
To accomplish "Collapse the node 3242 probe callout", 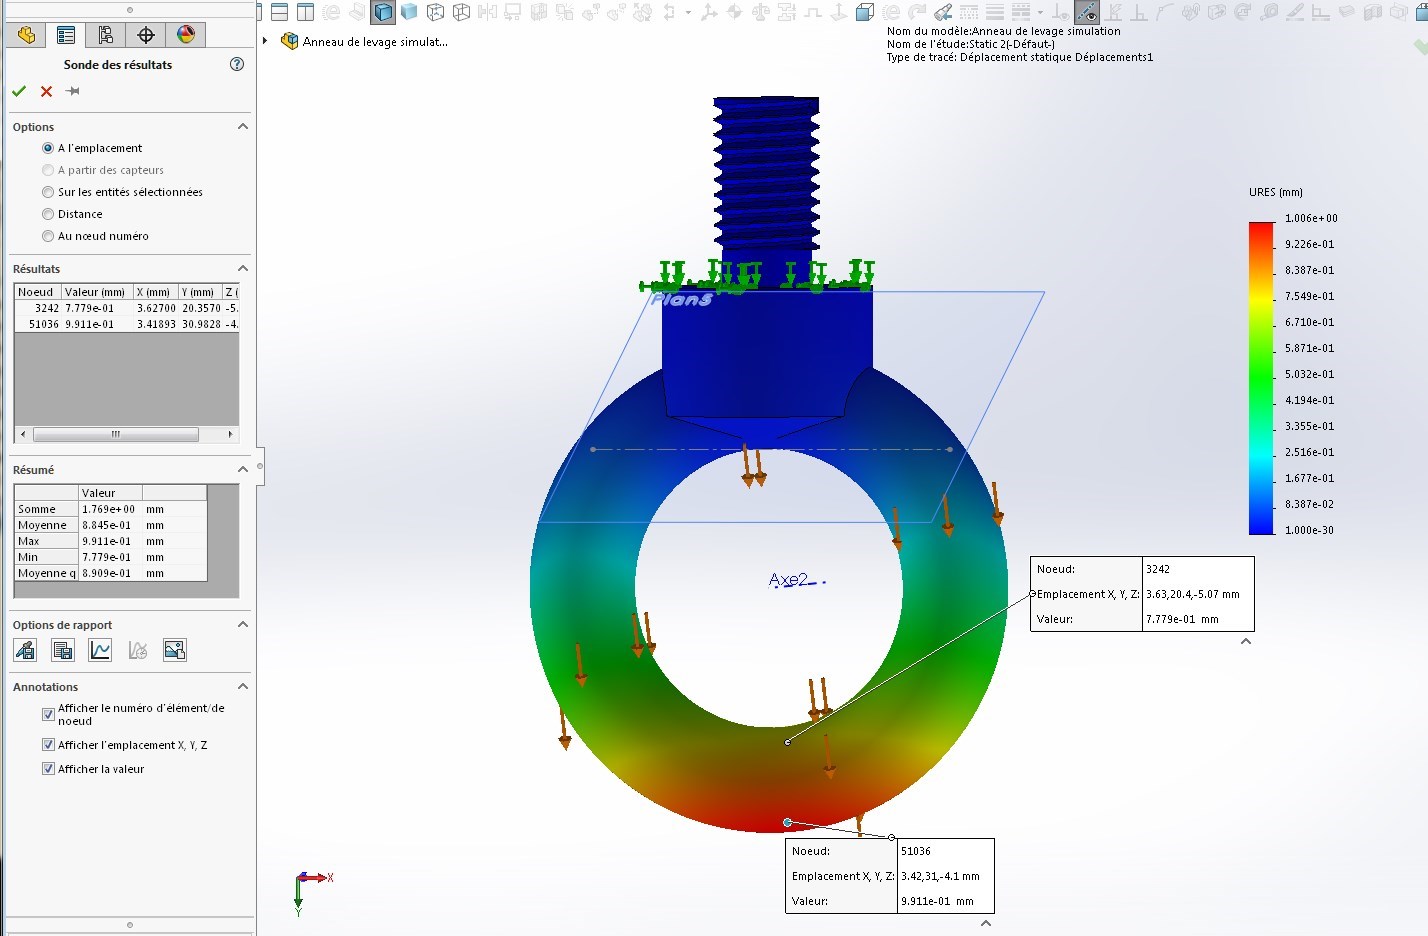I will point(1246,641).
